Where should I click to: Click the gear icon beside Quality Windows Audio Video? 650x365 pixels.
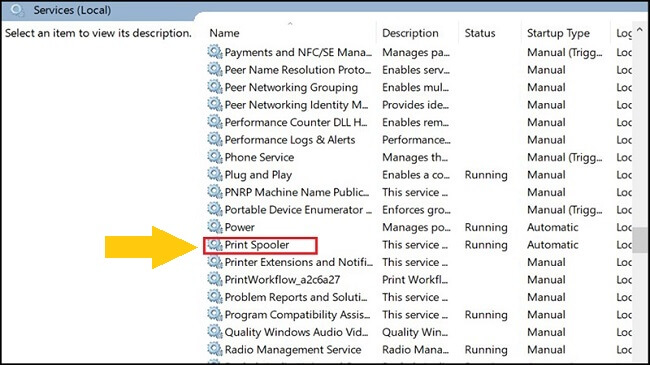pyautogui.click(x=215, y=332)
